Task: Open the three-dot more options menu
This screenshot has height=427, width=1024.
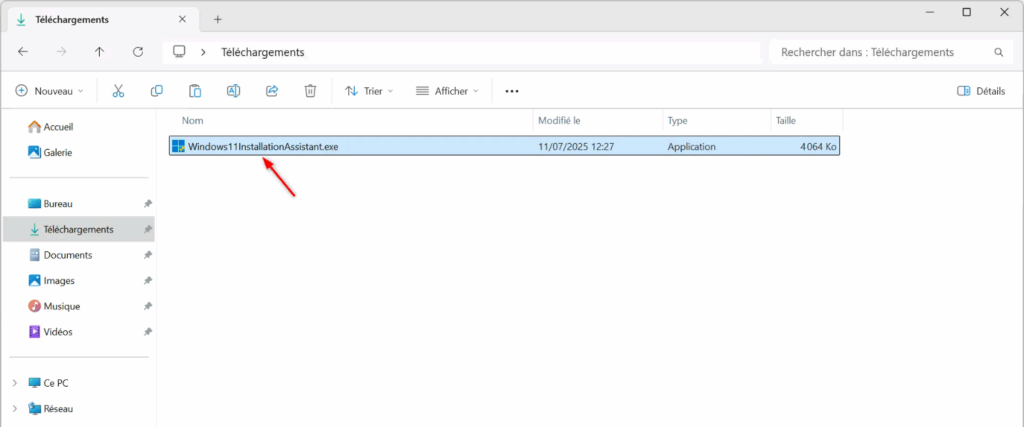Action: (x=512, y=91)
